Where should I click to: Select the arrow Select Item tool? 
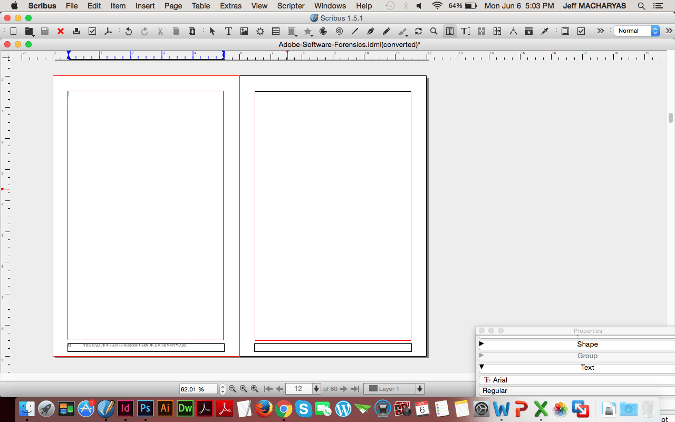[x=212, y=32]
